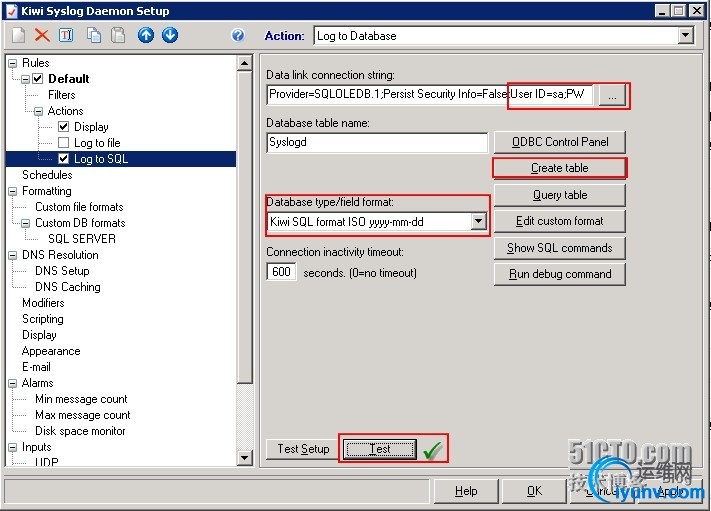Click the Query table button
This screenshot has width=711, height=511.
(x=560, y=195)
